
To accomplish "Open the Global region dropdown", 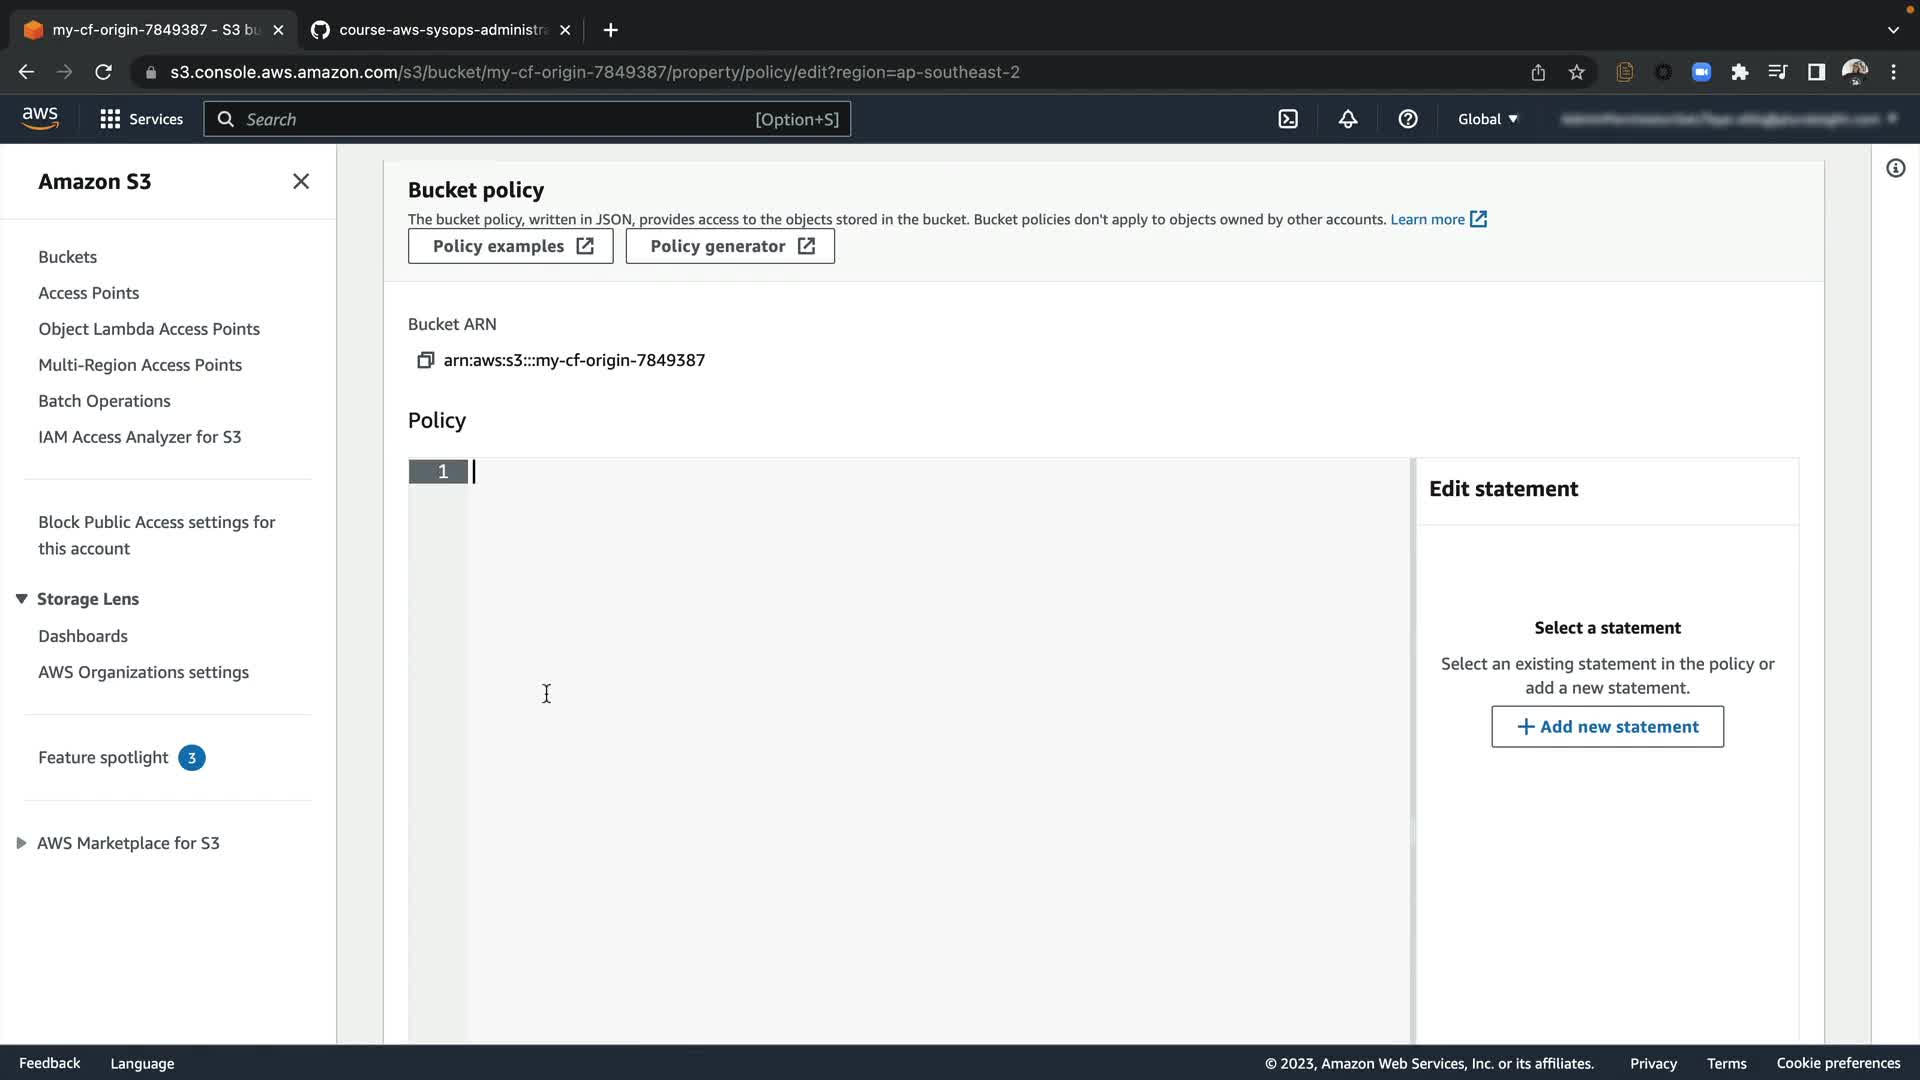I will pos(1487,119).
